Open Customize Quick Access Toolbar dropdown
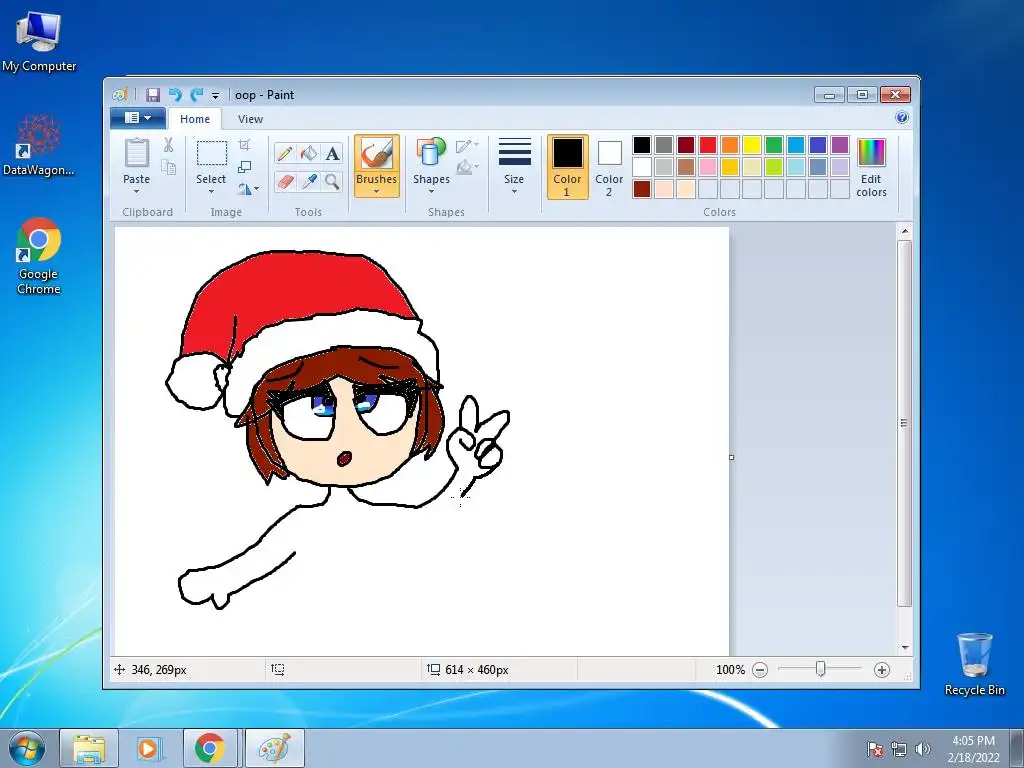 pos(216,96)
